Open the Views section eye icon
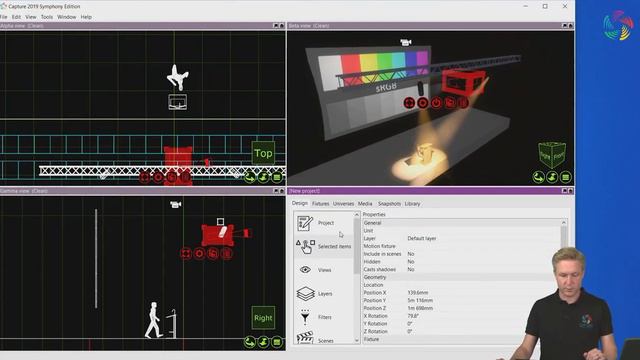 305,270
